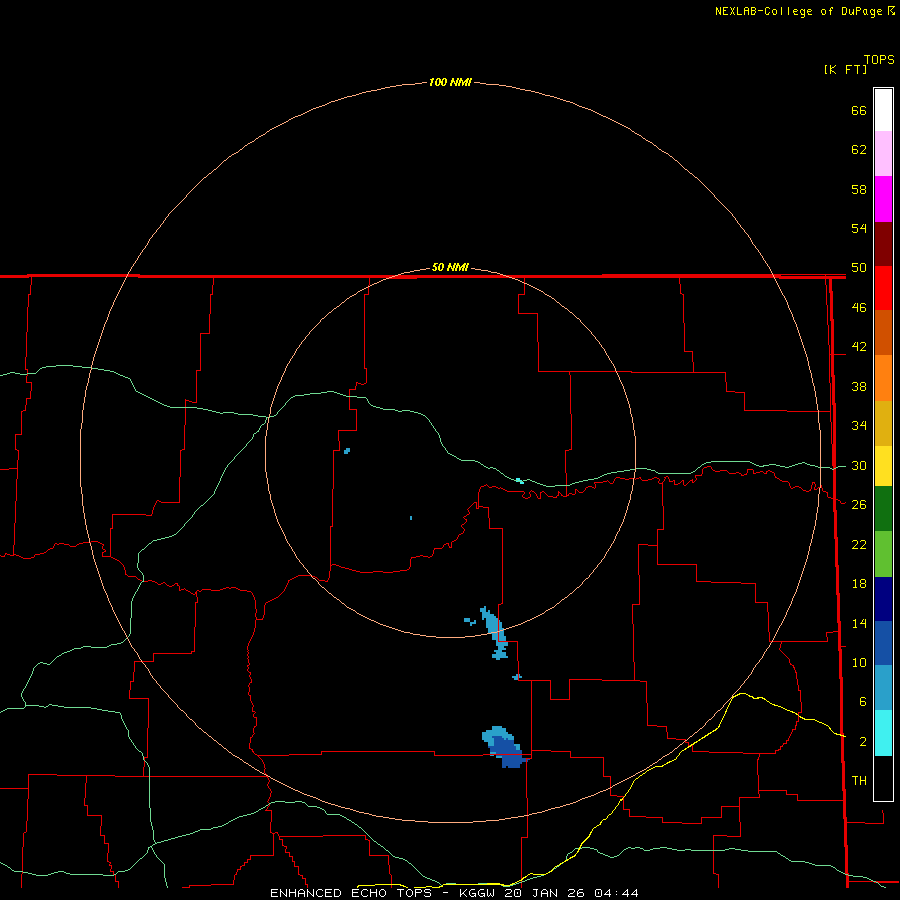Viewport: 900px width, 900px height.
Task: Click legend value 42
Action: (859, 346)
